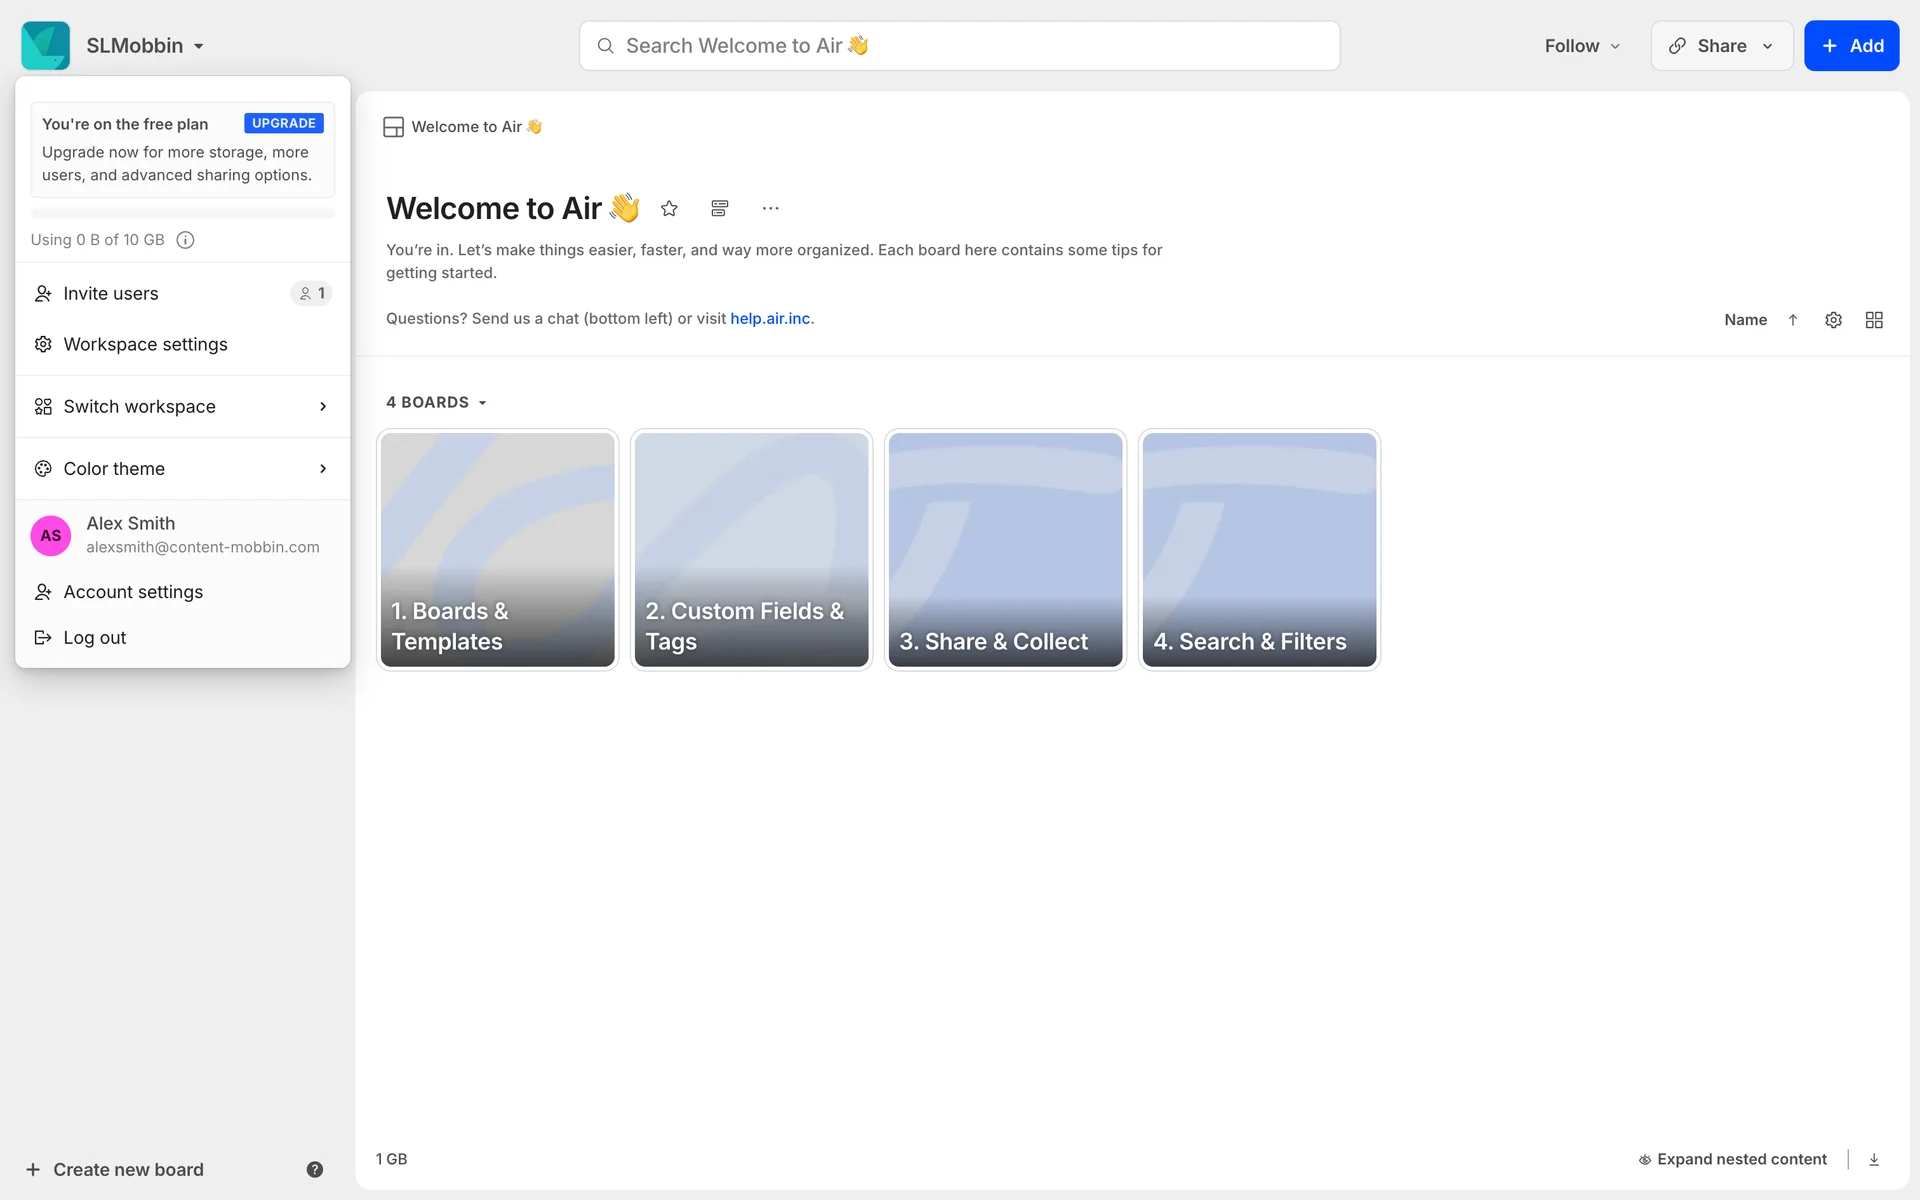Open Workspace settings menu item

point(145,344)
